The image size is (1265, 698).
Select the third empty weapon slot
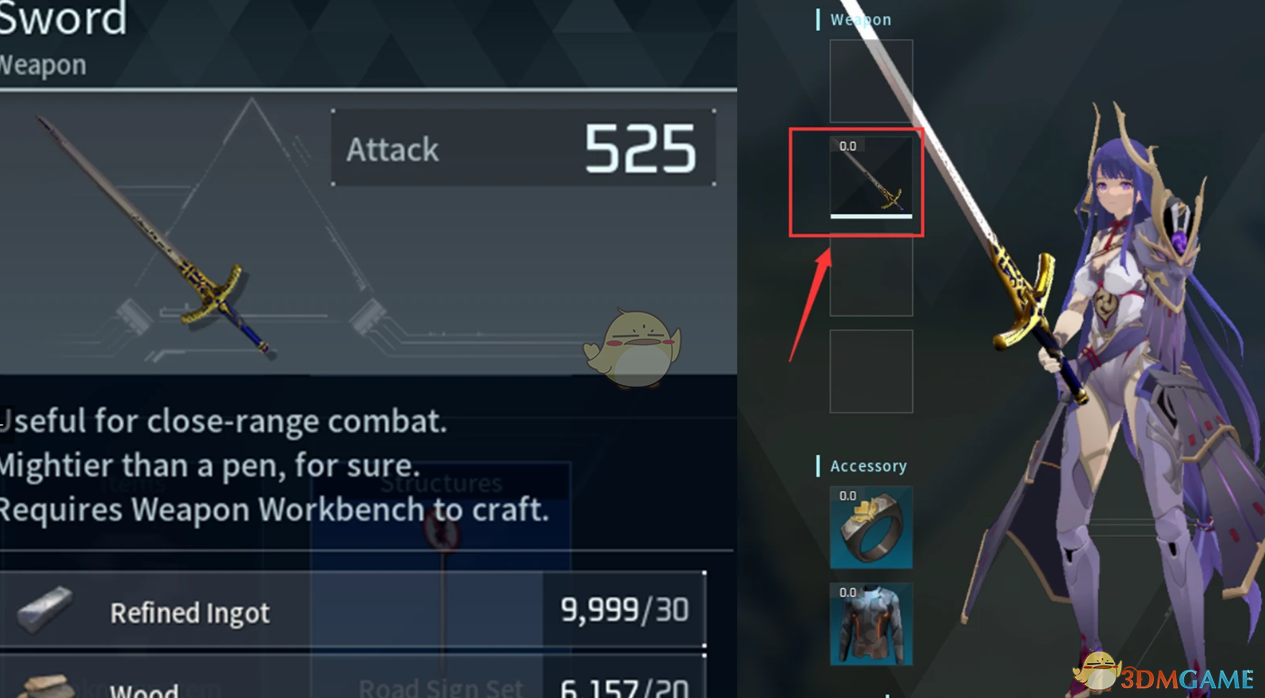click(871, 275)
